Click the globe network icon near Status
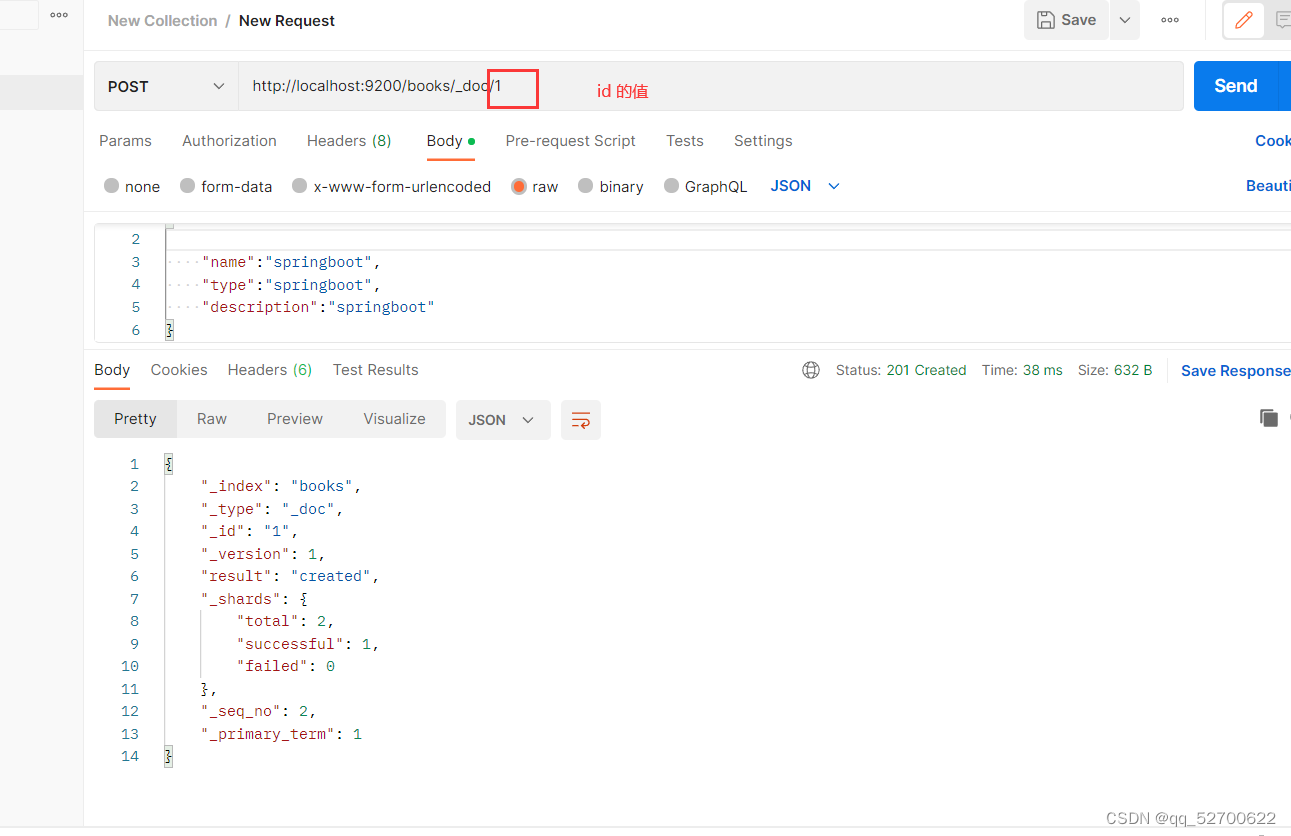 811,370
